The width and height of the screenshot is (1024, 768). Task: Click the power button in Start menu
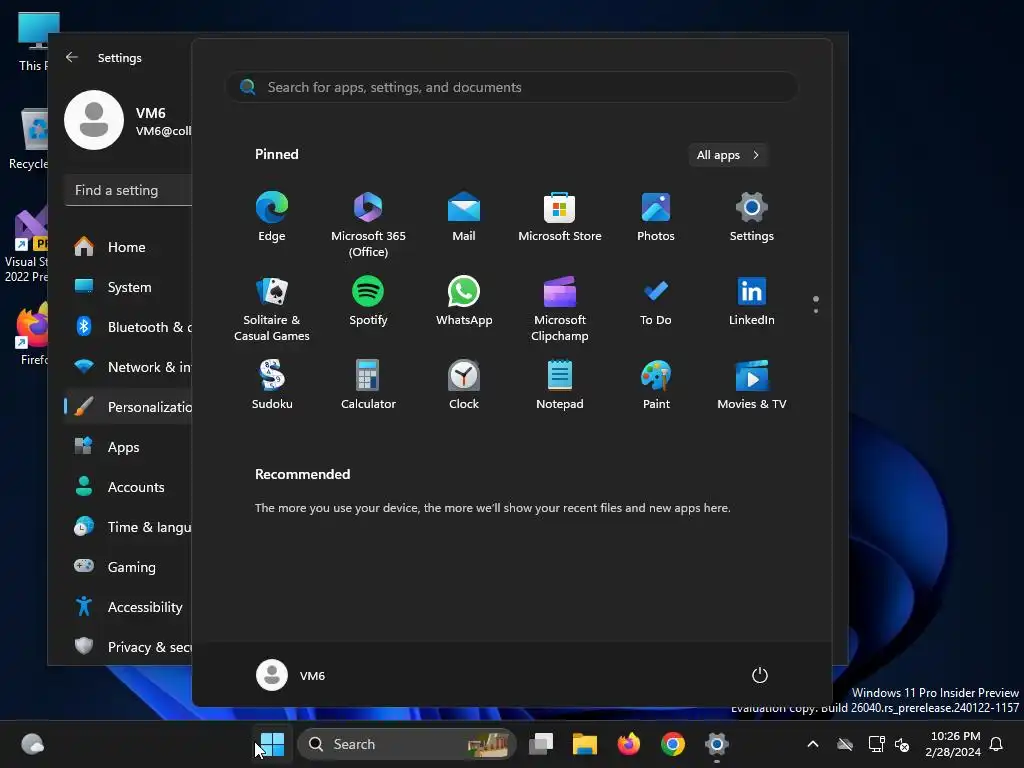(760, 675)
